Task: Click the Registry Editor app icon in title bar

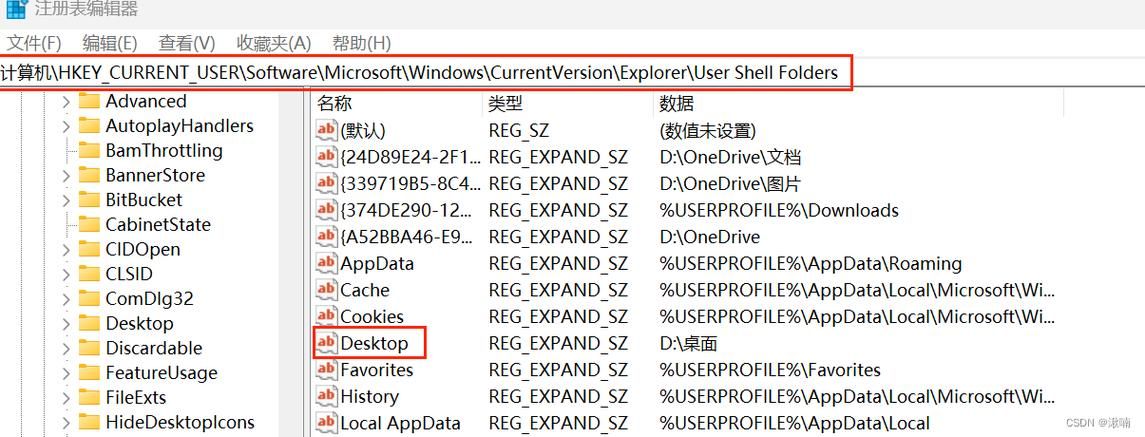Action: point(17,9)
